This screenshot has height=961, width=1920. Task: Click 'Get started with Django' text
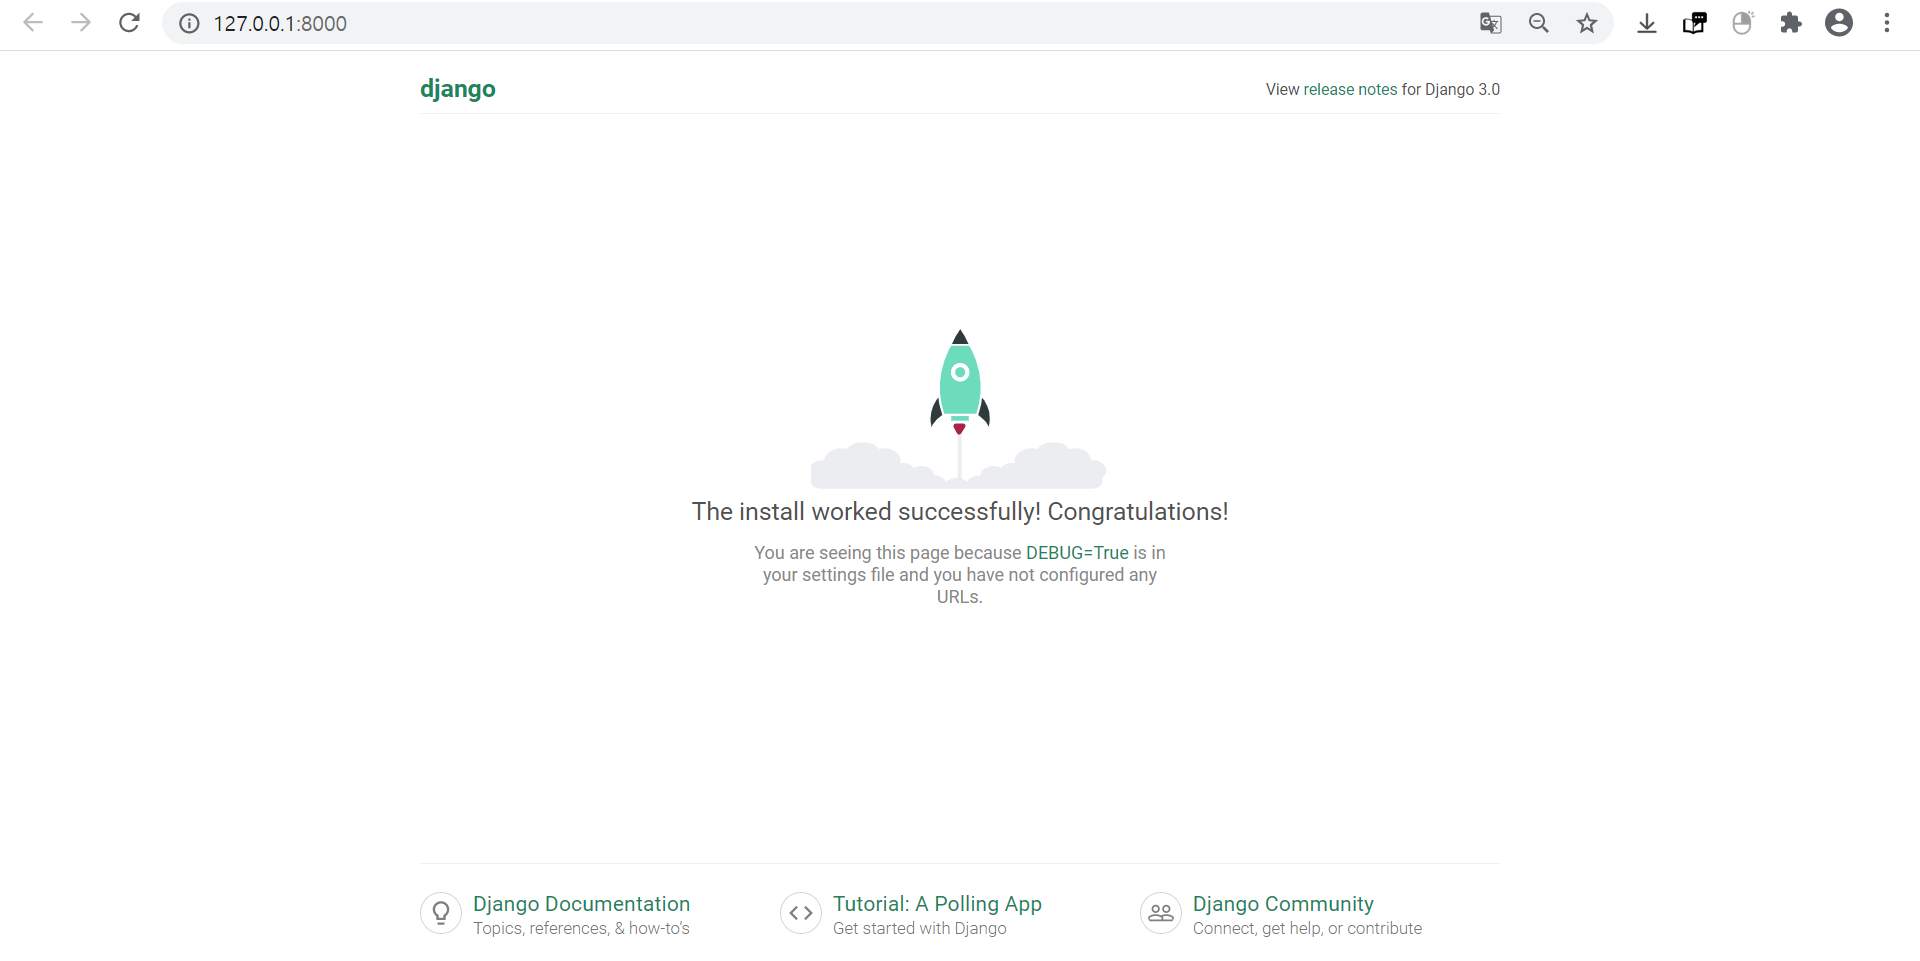click(920, 928)
